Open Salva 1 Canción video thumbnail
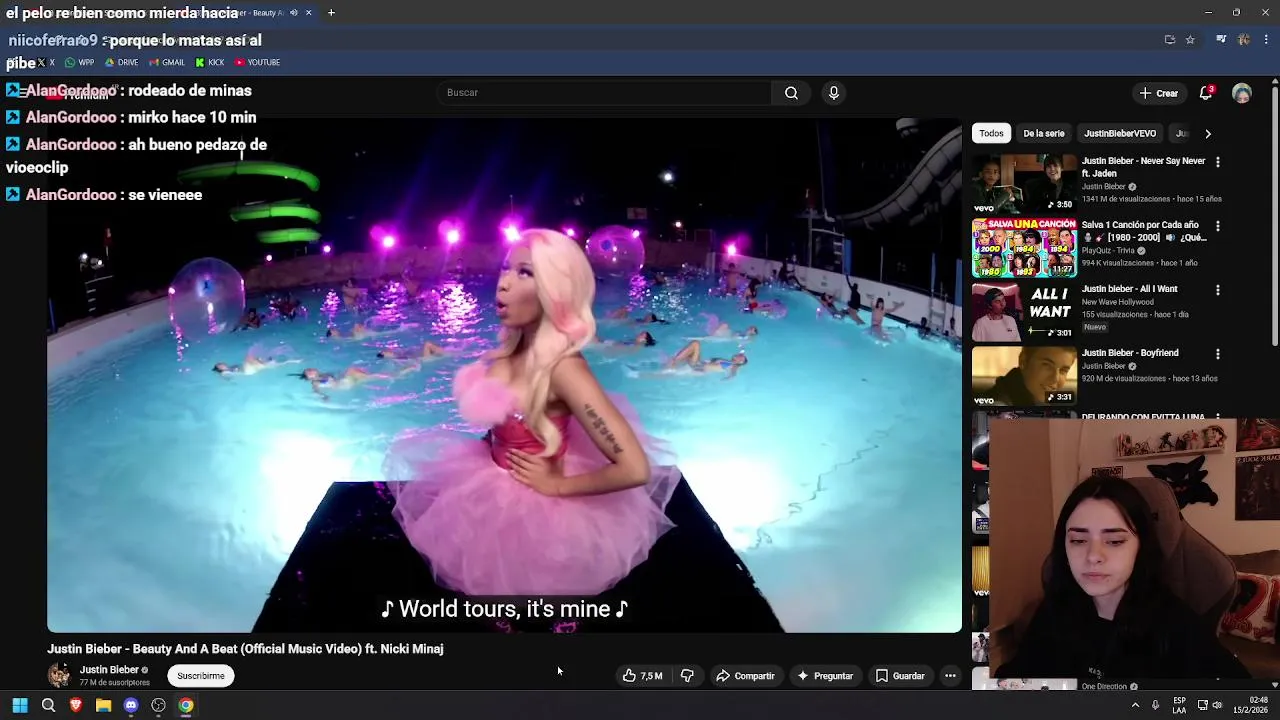Screen dimensions: 1280x720 pyautogui.click(x=1024, y=247)
